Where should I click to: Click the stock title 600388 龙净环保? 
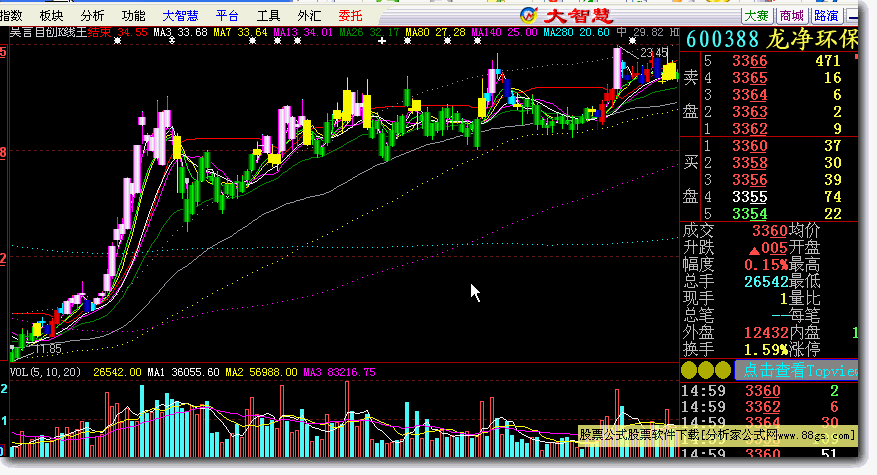coord(771,40)
